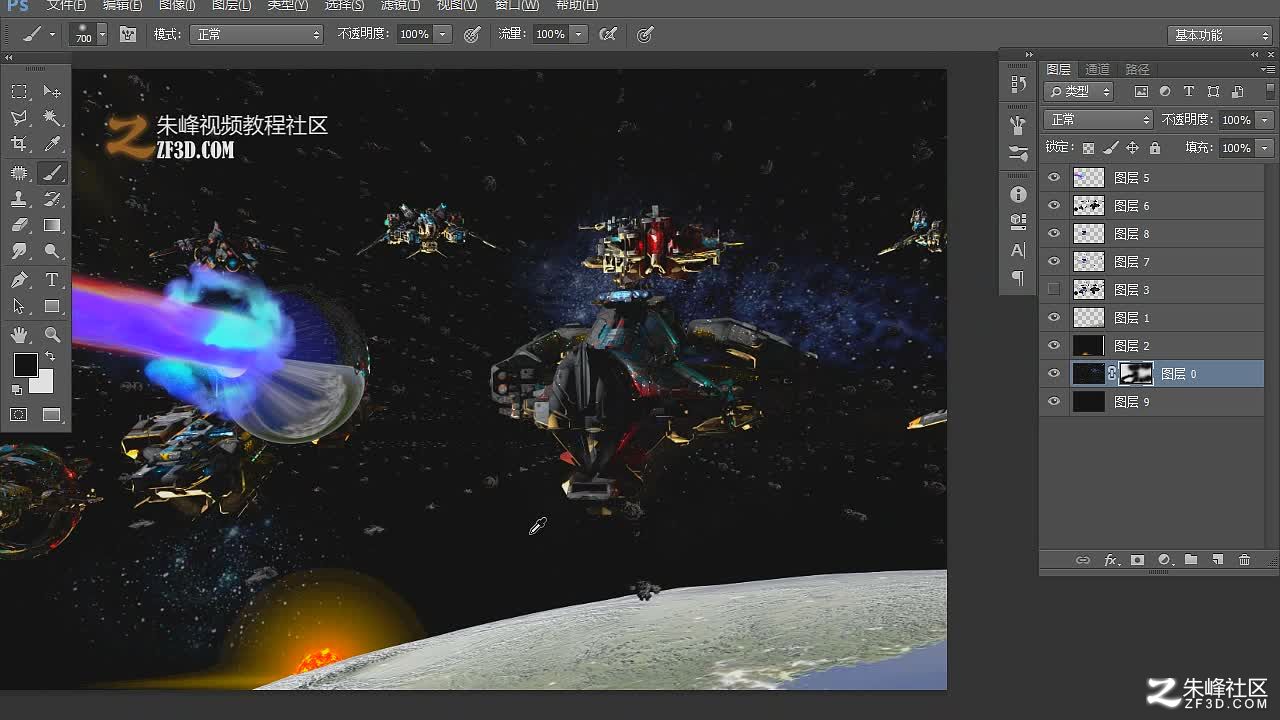This screenshot has height=720, width=1280.
Task: Select the Smudge tool
Action: click(19, 252)
